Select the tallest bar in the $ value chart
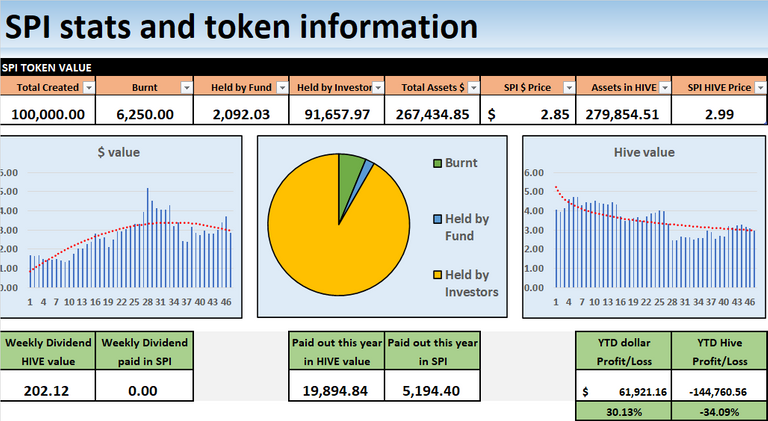This screenshot has width=768, height=421. [147, 237]
